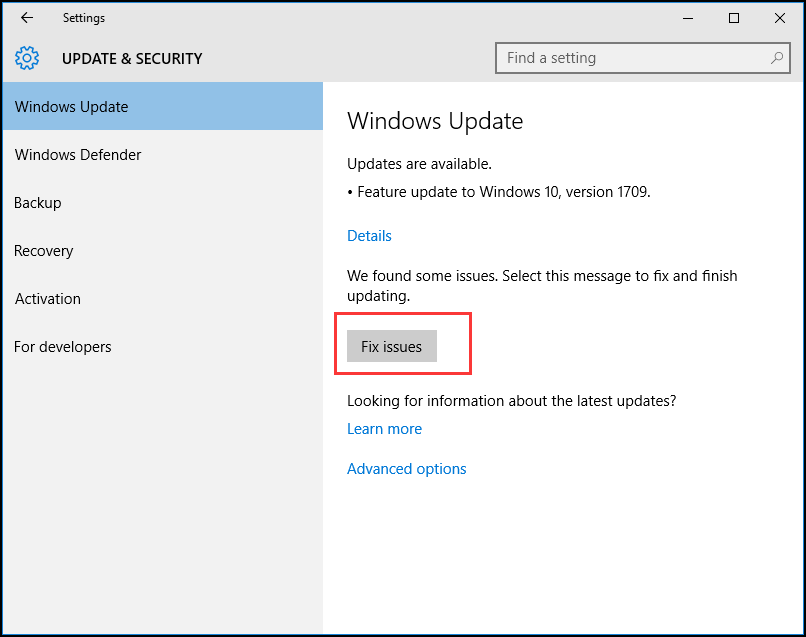Open Advanced options
This screenshot has width=806, height=637.
click(406, 468)
